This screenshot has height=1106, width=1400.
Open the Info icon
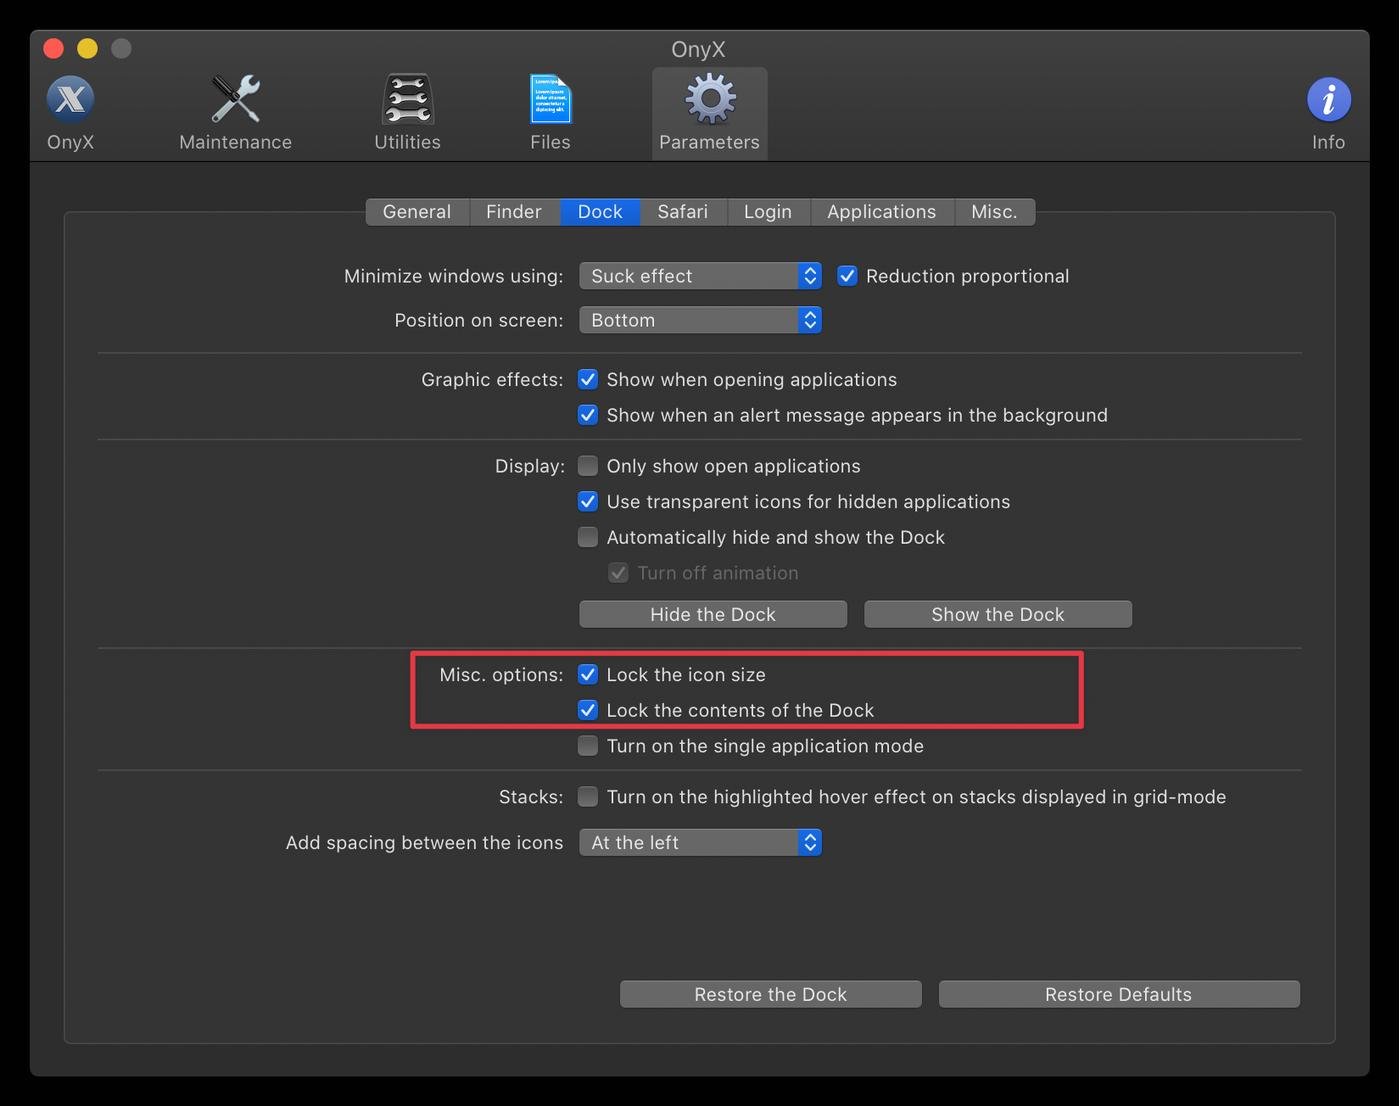tap(1328, 100)
